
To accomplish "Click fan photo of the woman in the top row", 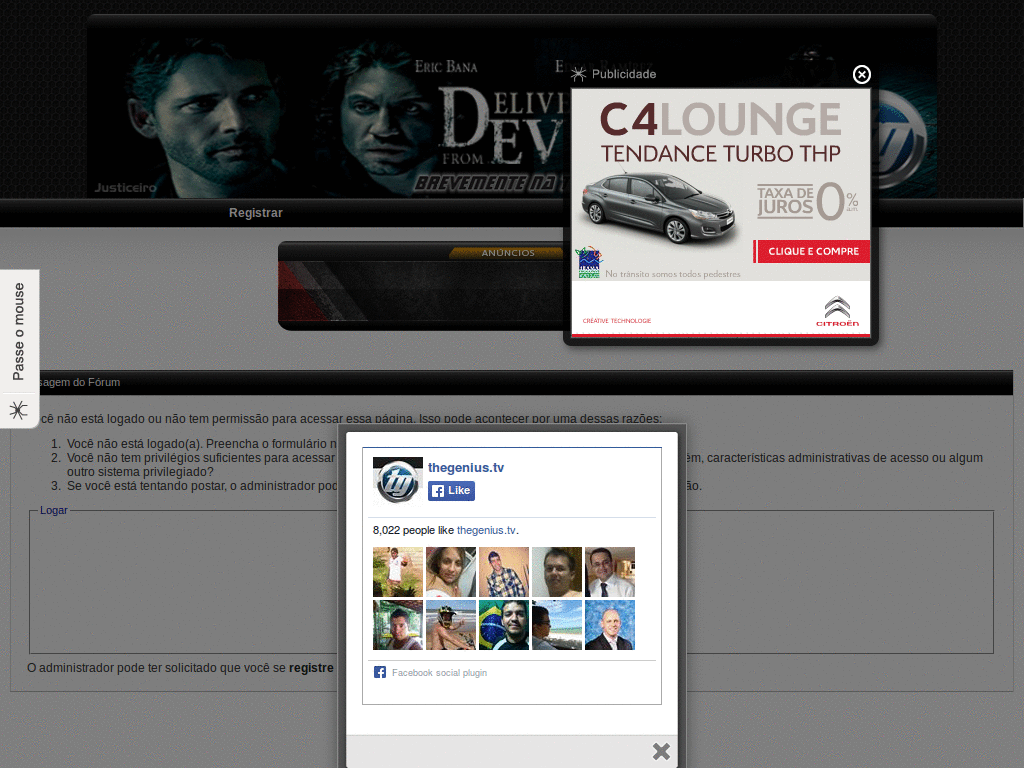I will (x=451, y=572).
